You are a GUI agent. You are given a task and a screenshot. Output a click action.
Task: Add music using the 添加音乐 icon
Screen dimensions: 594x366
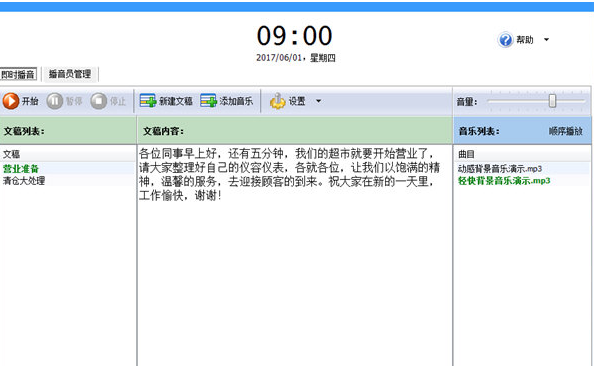tap(208, 101)
